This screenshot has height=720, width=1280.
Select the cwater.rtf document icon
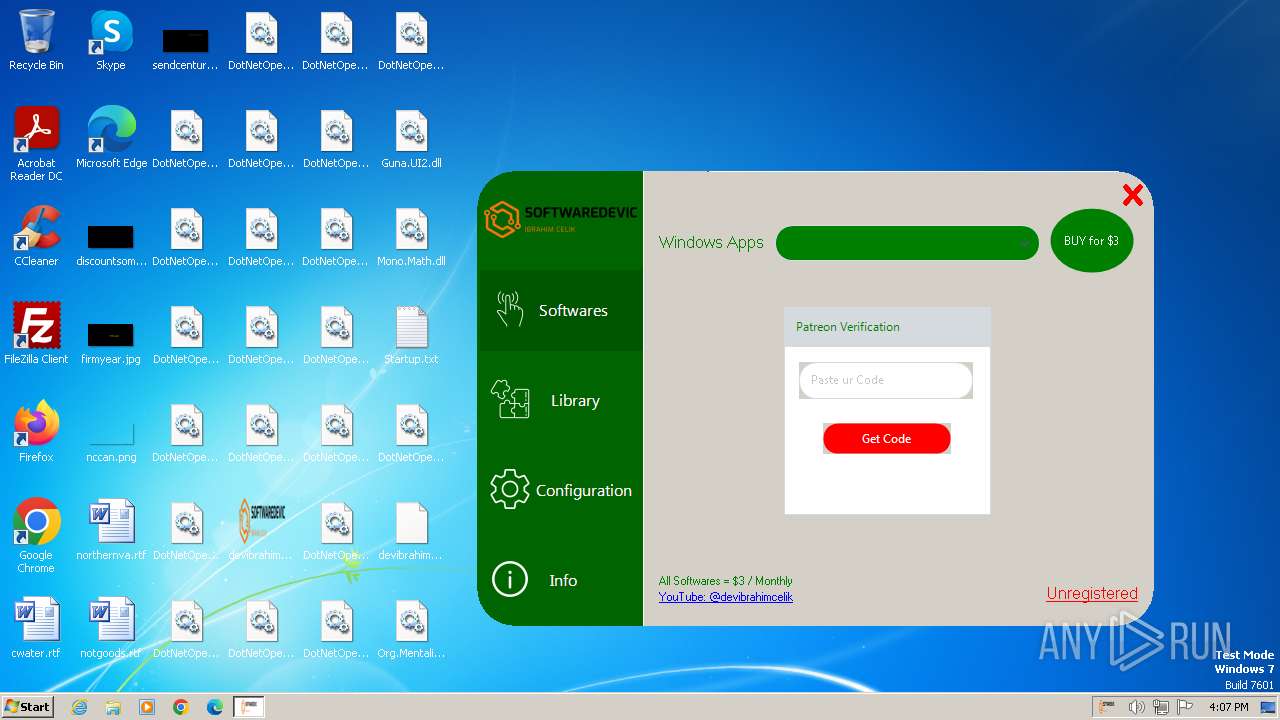tap(36, 628)
